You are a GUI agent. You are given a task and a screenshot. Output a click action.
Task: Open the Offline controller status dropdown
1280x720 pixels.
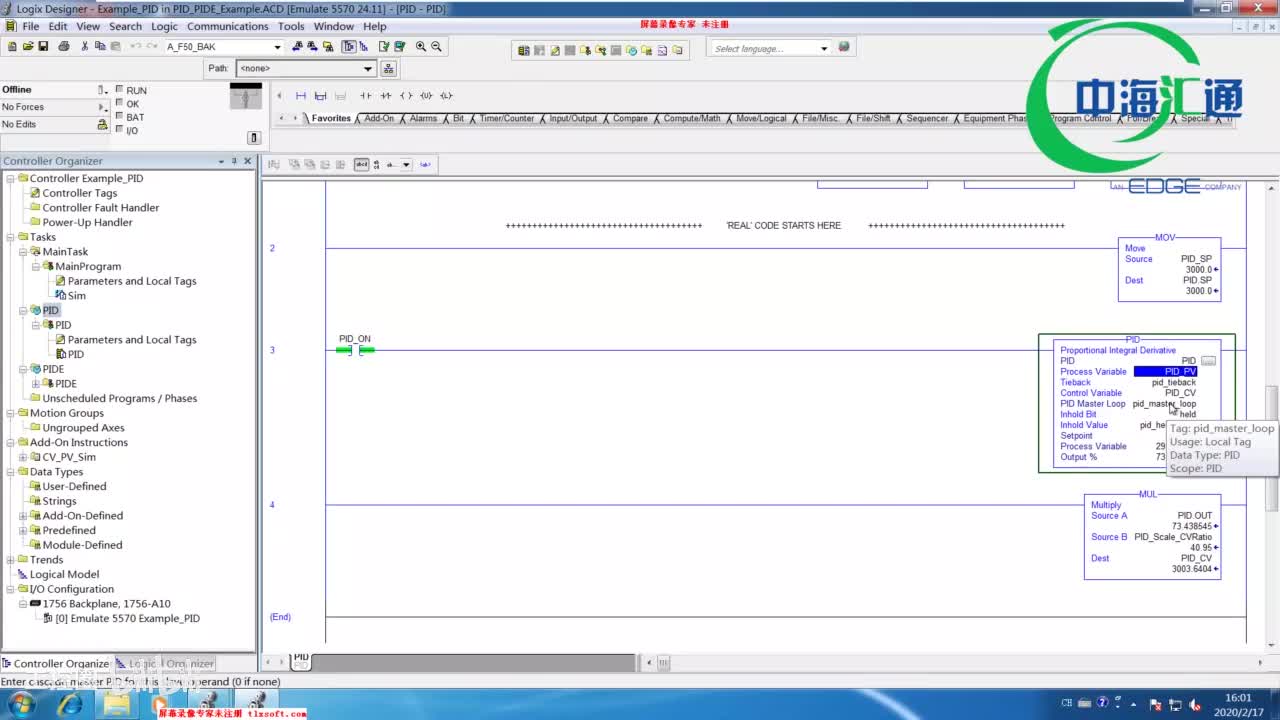[101, 90]
